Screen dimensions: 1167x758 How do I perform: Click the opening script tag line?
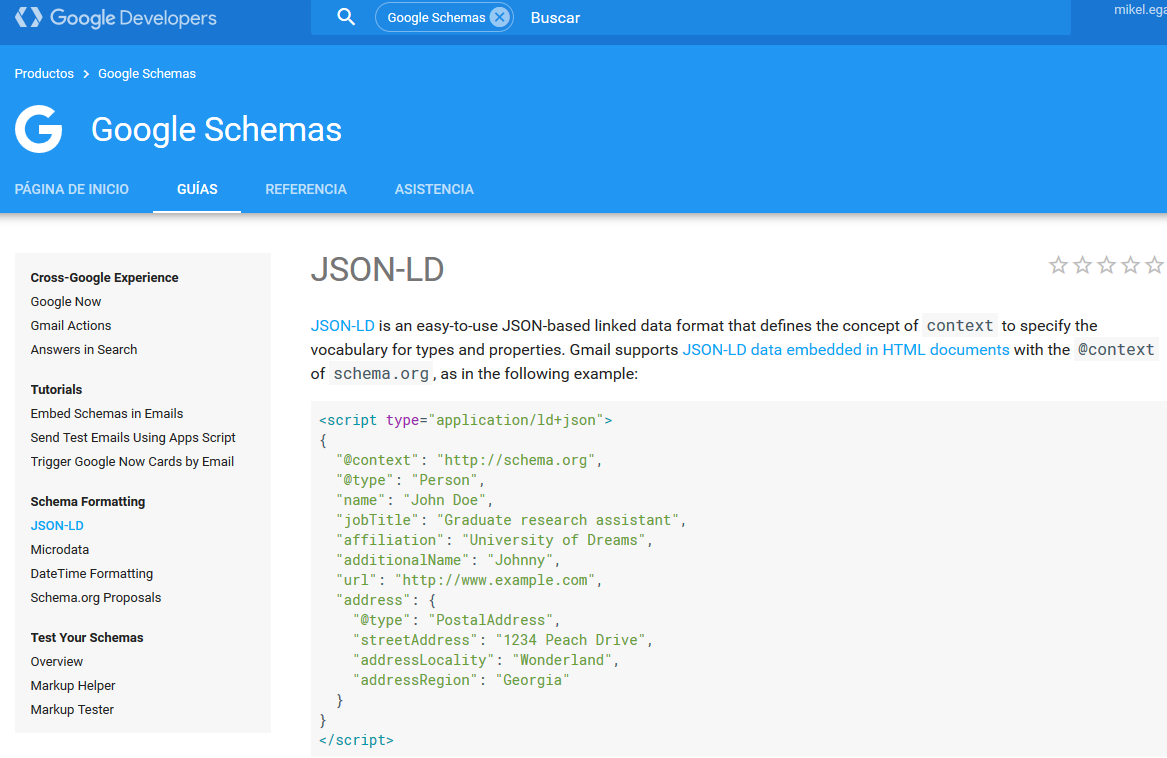[x=466, y=420]
